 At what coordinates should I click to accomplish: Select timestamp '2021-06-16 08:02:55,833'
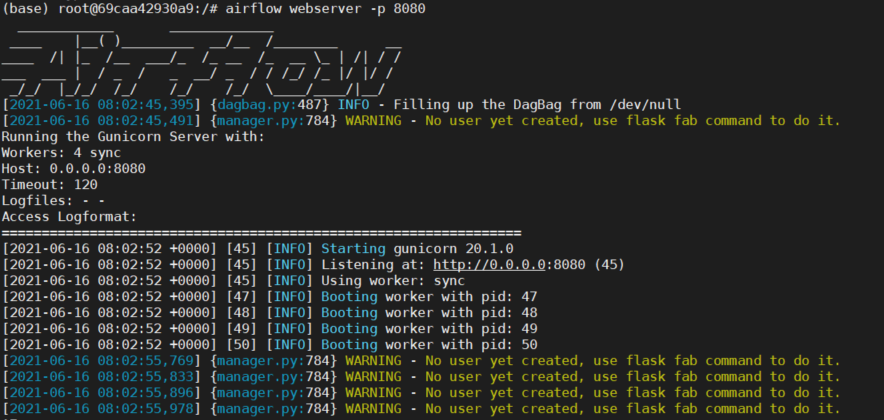tap(102, 377)
